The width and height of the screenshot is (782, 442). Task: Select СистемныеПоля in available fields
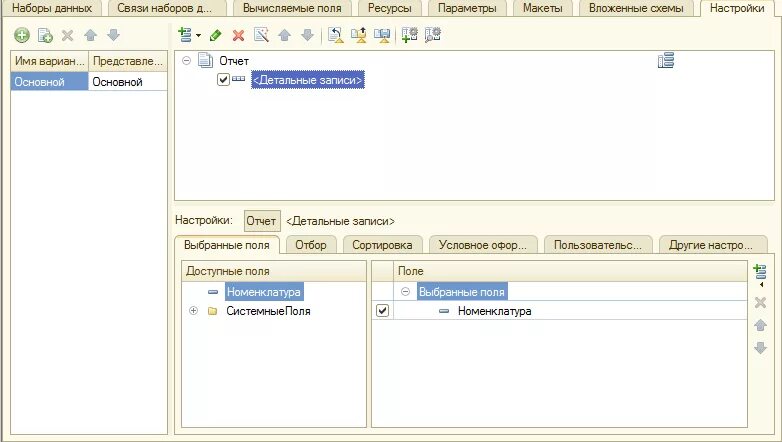(x=268, y=311)
